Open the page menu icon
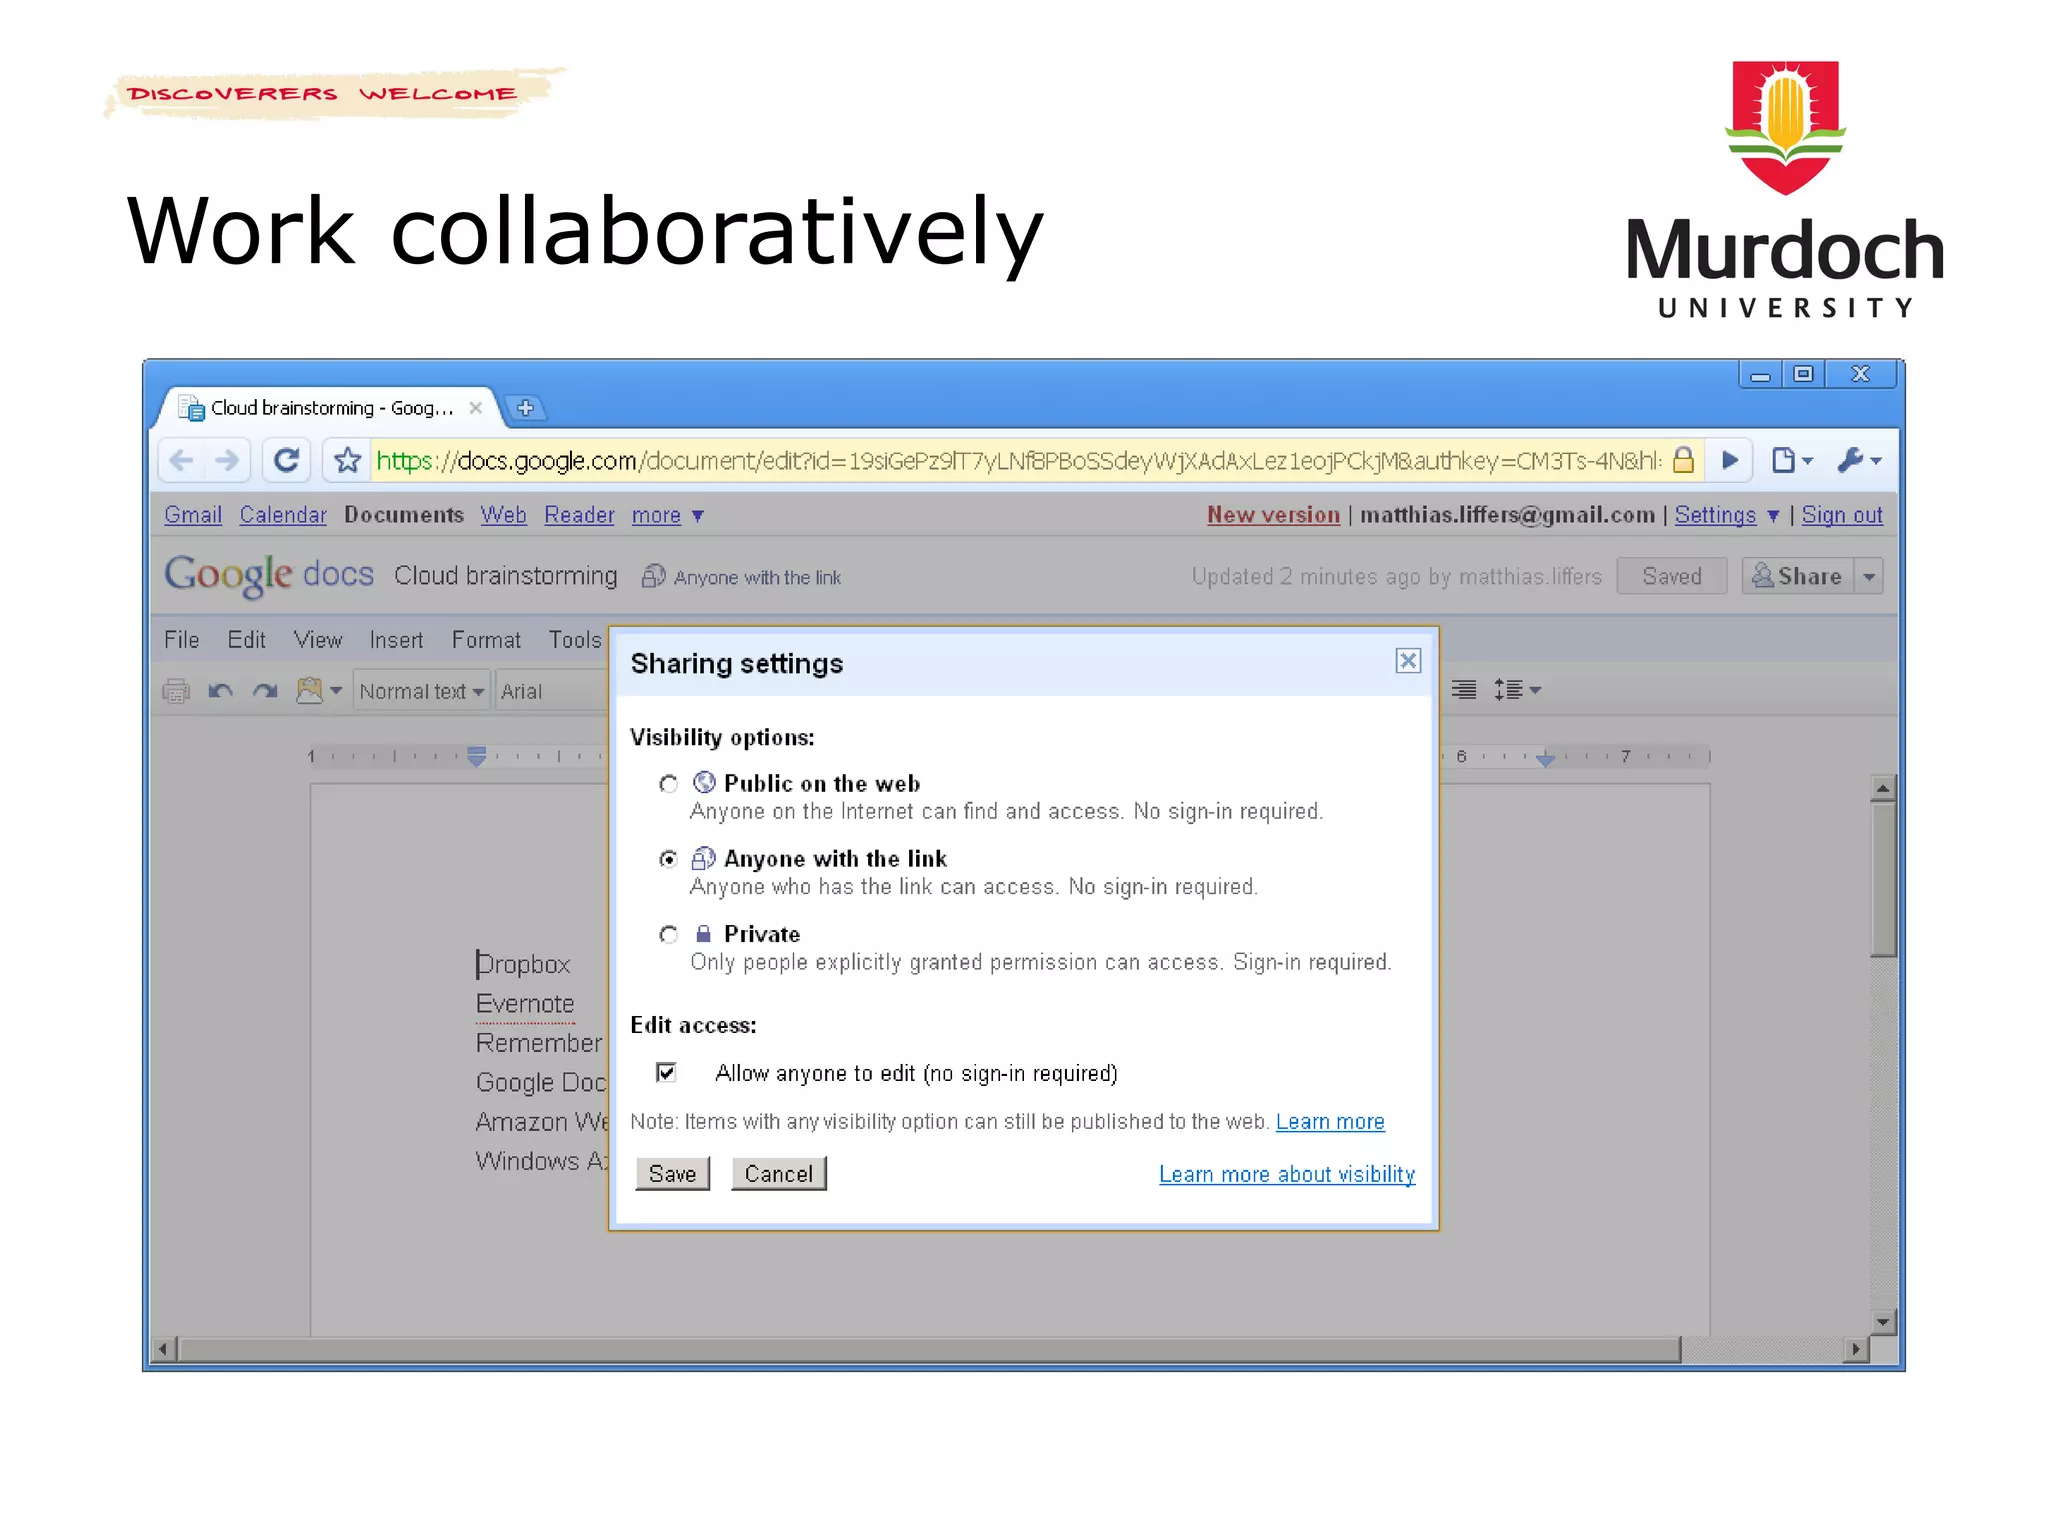 tap(1791, 460)
